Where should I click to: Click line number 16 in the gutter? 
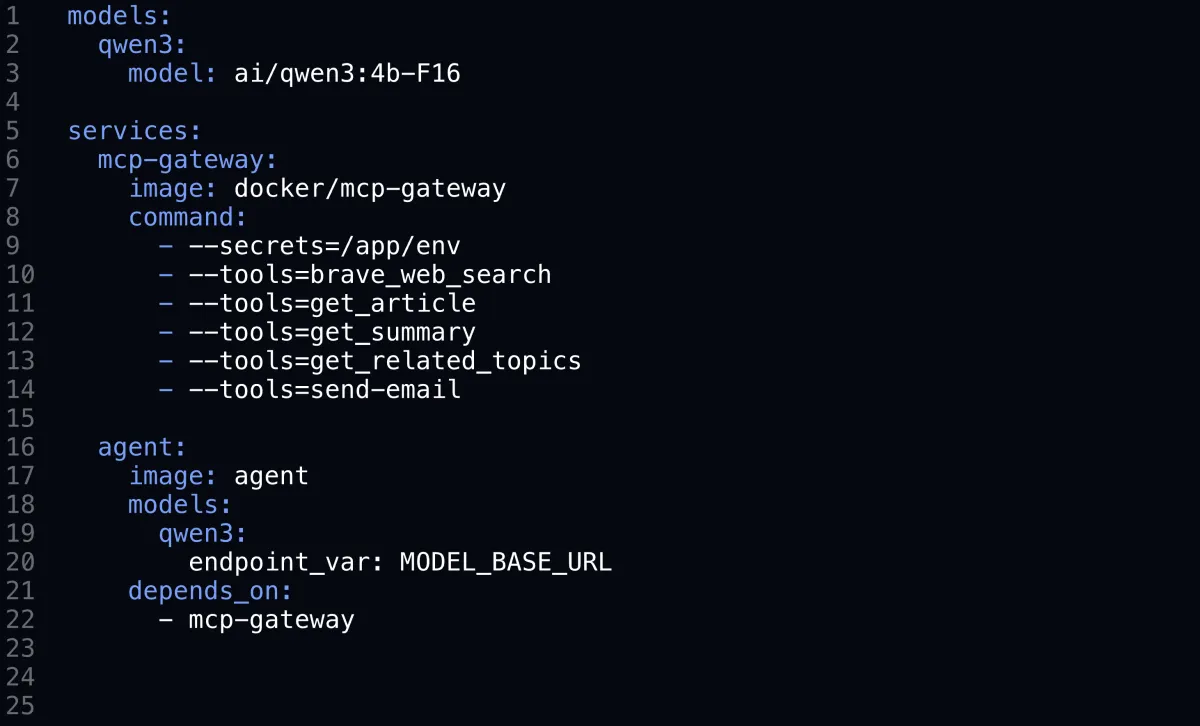click(20, 447)
